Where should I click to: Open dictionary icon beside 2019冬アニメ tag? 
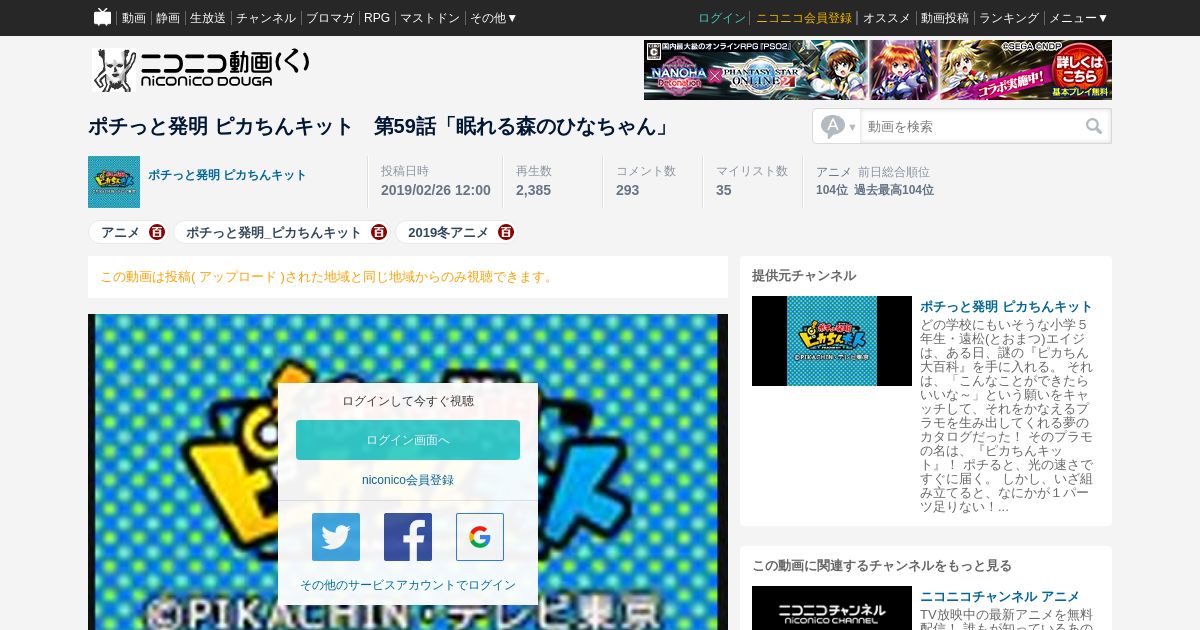506,232
